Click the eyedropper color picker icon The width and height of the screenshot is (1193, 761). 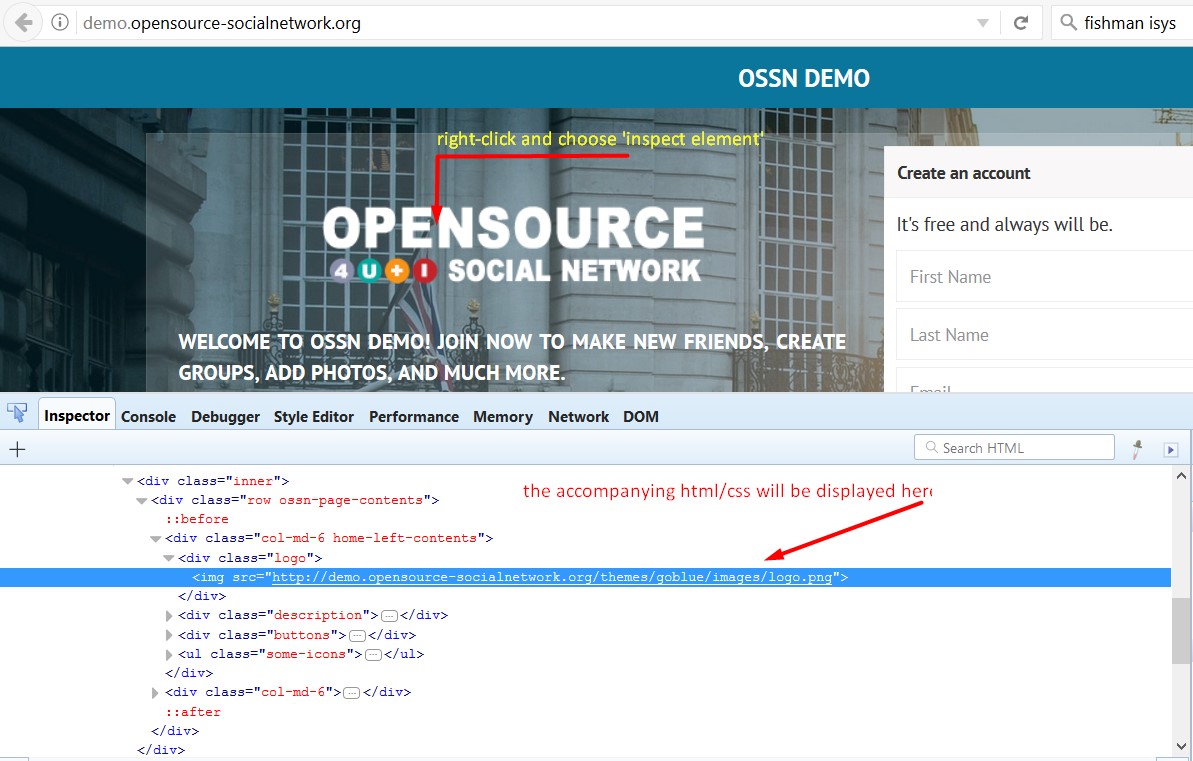[1137, 449]
